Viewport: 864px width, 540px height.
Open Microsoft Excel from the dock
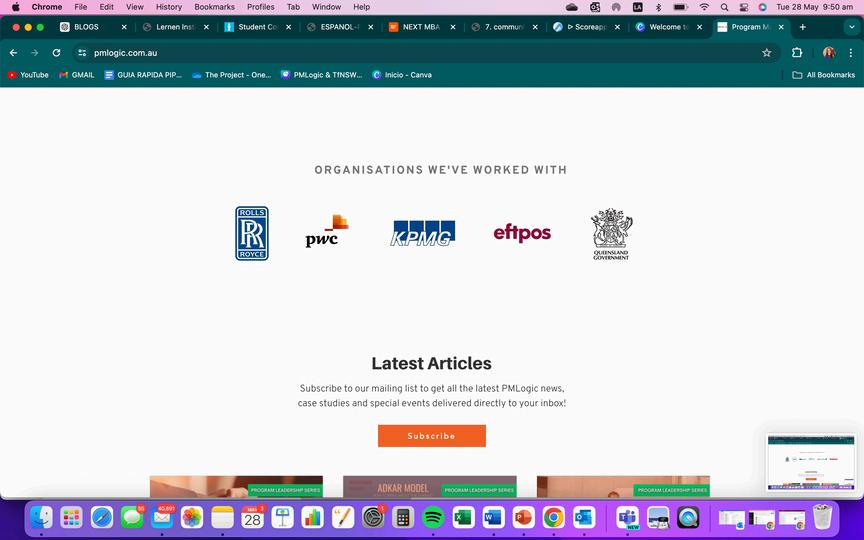(x=463, y=517)
